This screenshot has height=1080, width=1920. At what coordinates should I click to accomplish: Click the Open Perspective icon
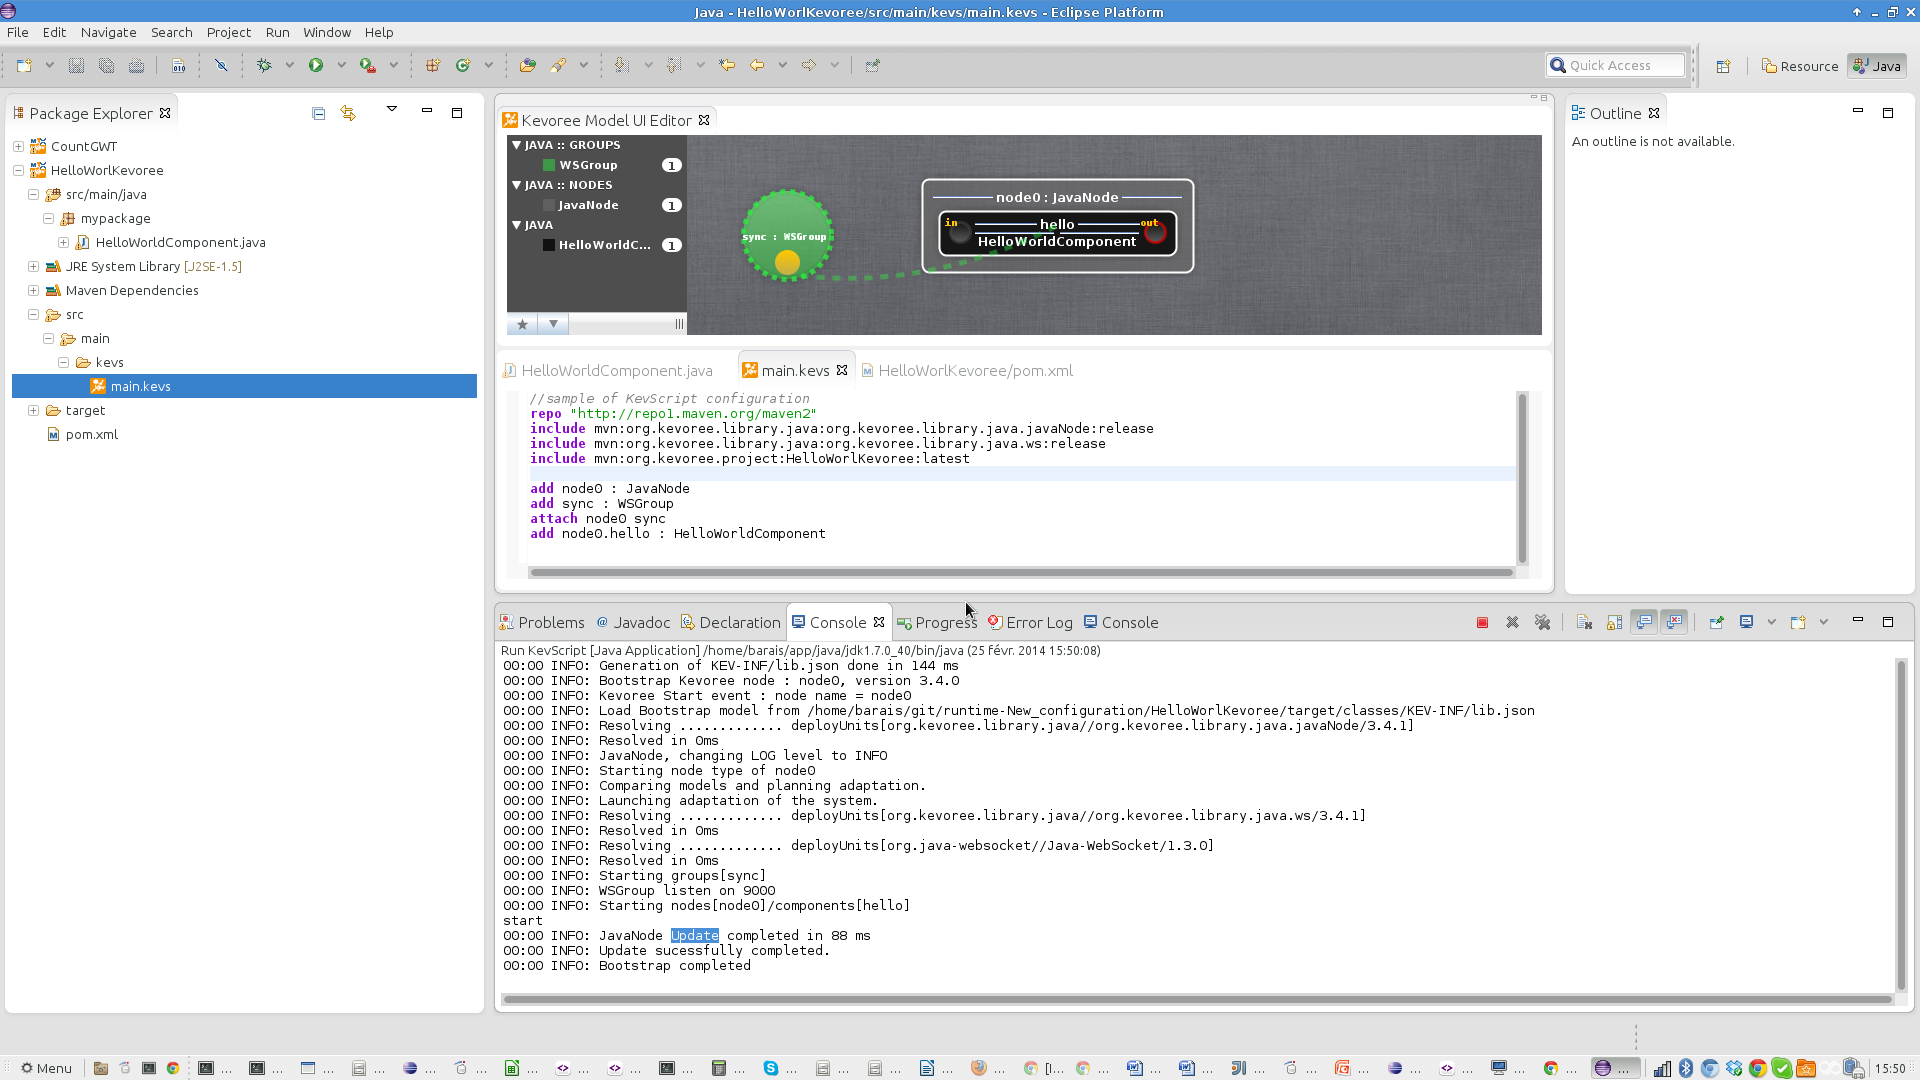(1723, 66)
